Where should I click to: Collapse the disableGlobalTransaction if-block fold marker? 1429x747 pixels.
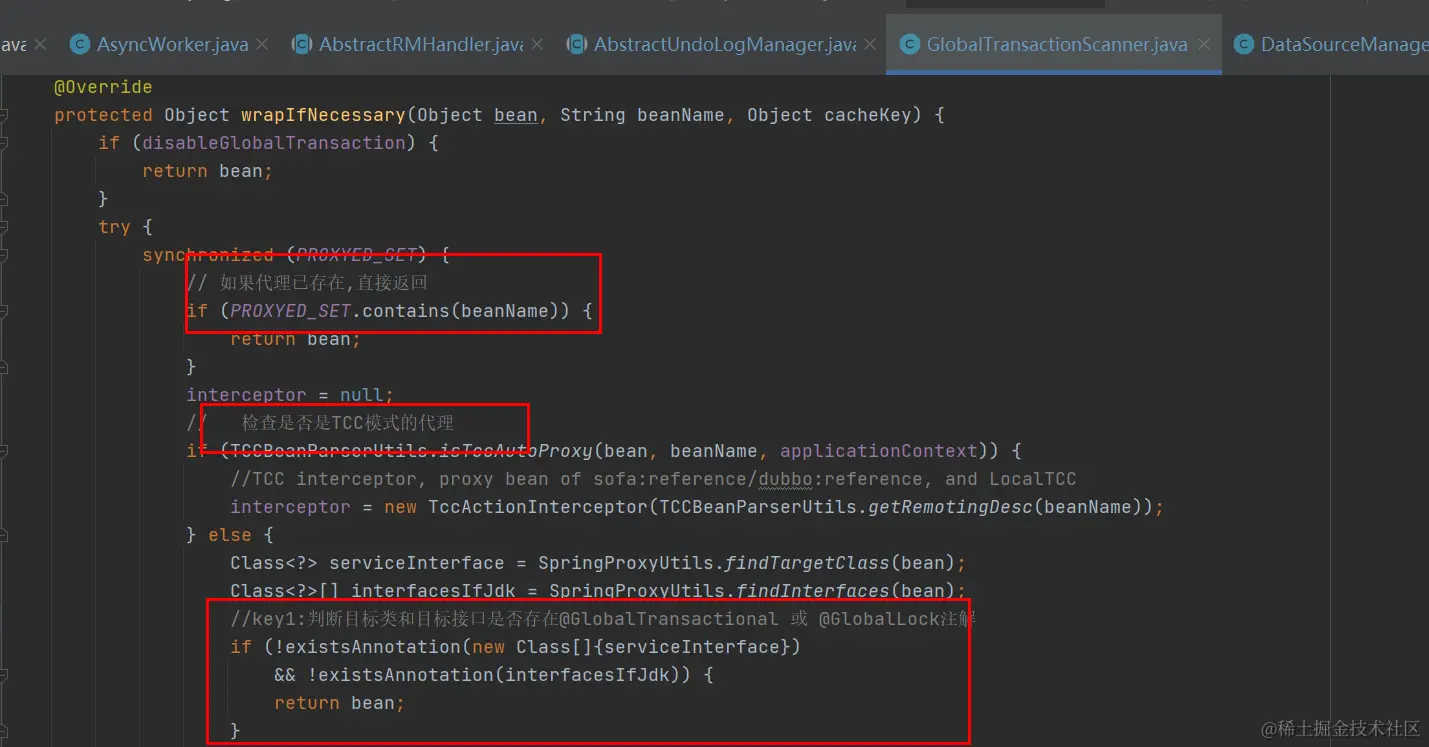pos(4,143)
